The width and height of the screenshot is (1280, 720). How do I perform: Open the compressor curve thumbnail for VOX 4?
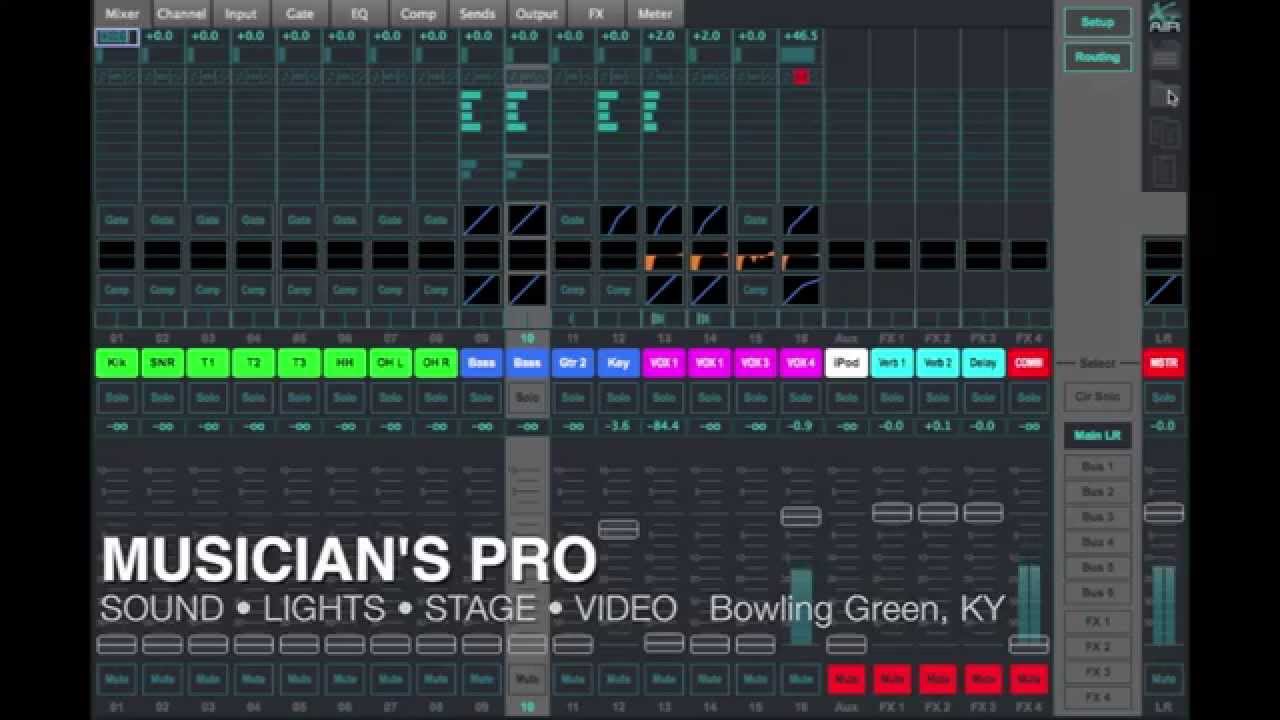pyautogui.click(x=800, y=290)
